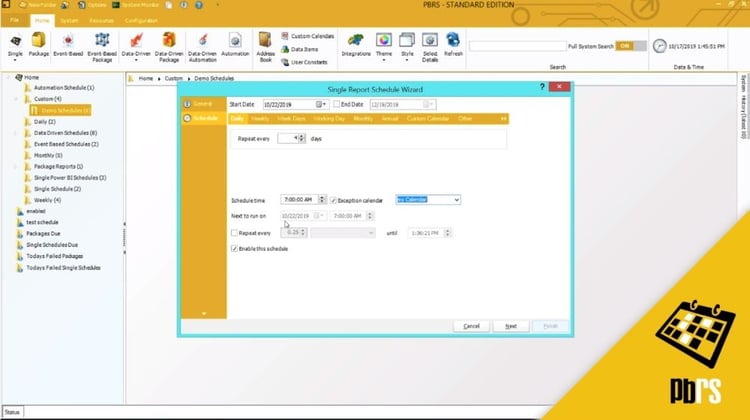
Task: Open the Event-Based Package icon
Action: [x=102, y=41]
